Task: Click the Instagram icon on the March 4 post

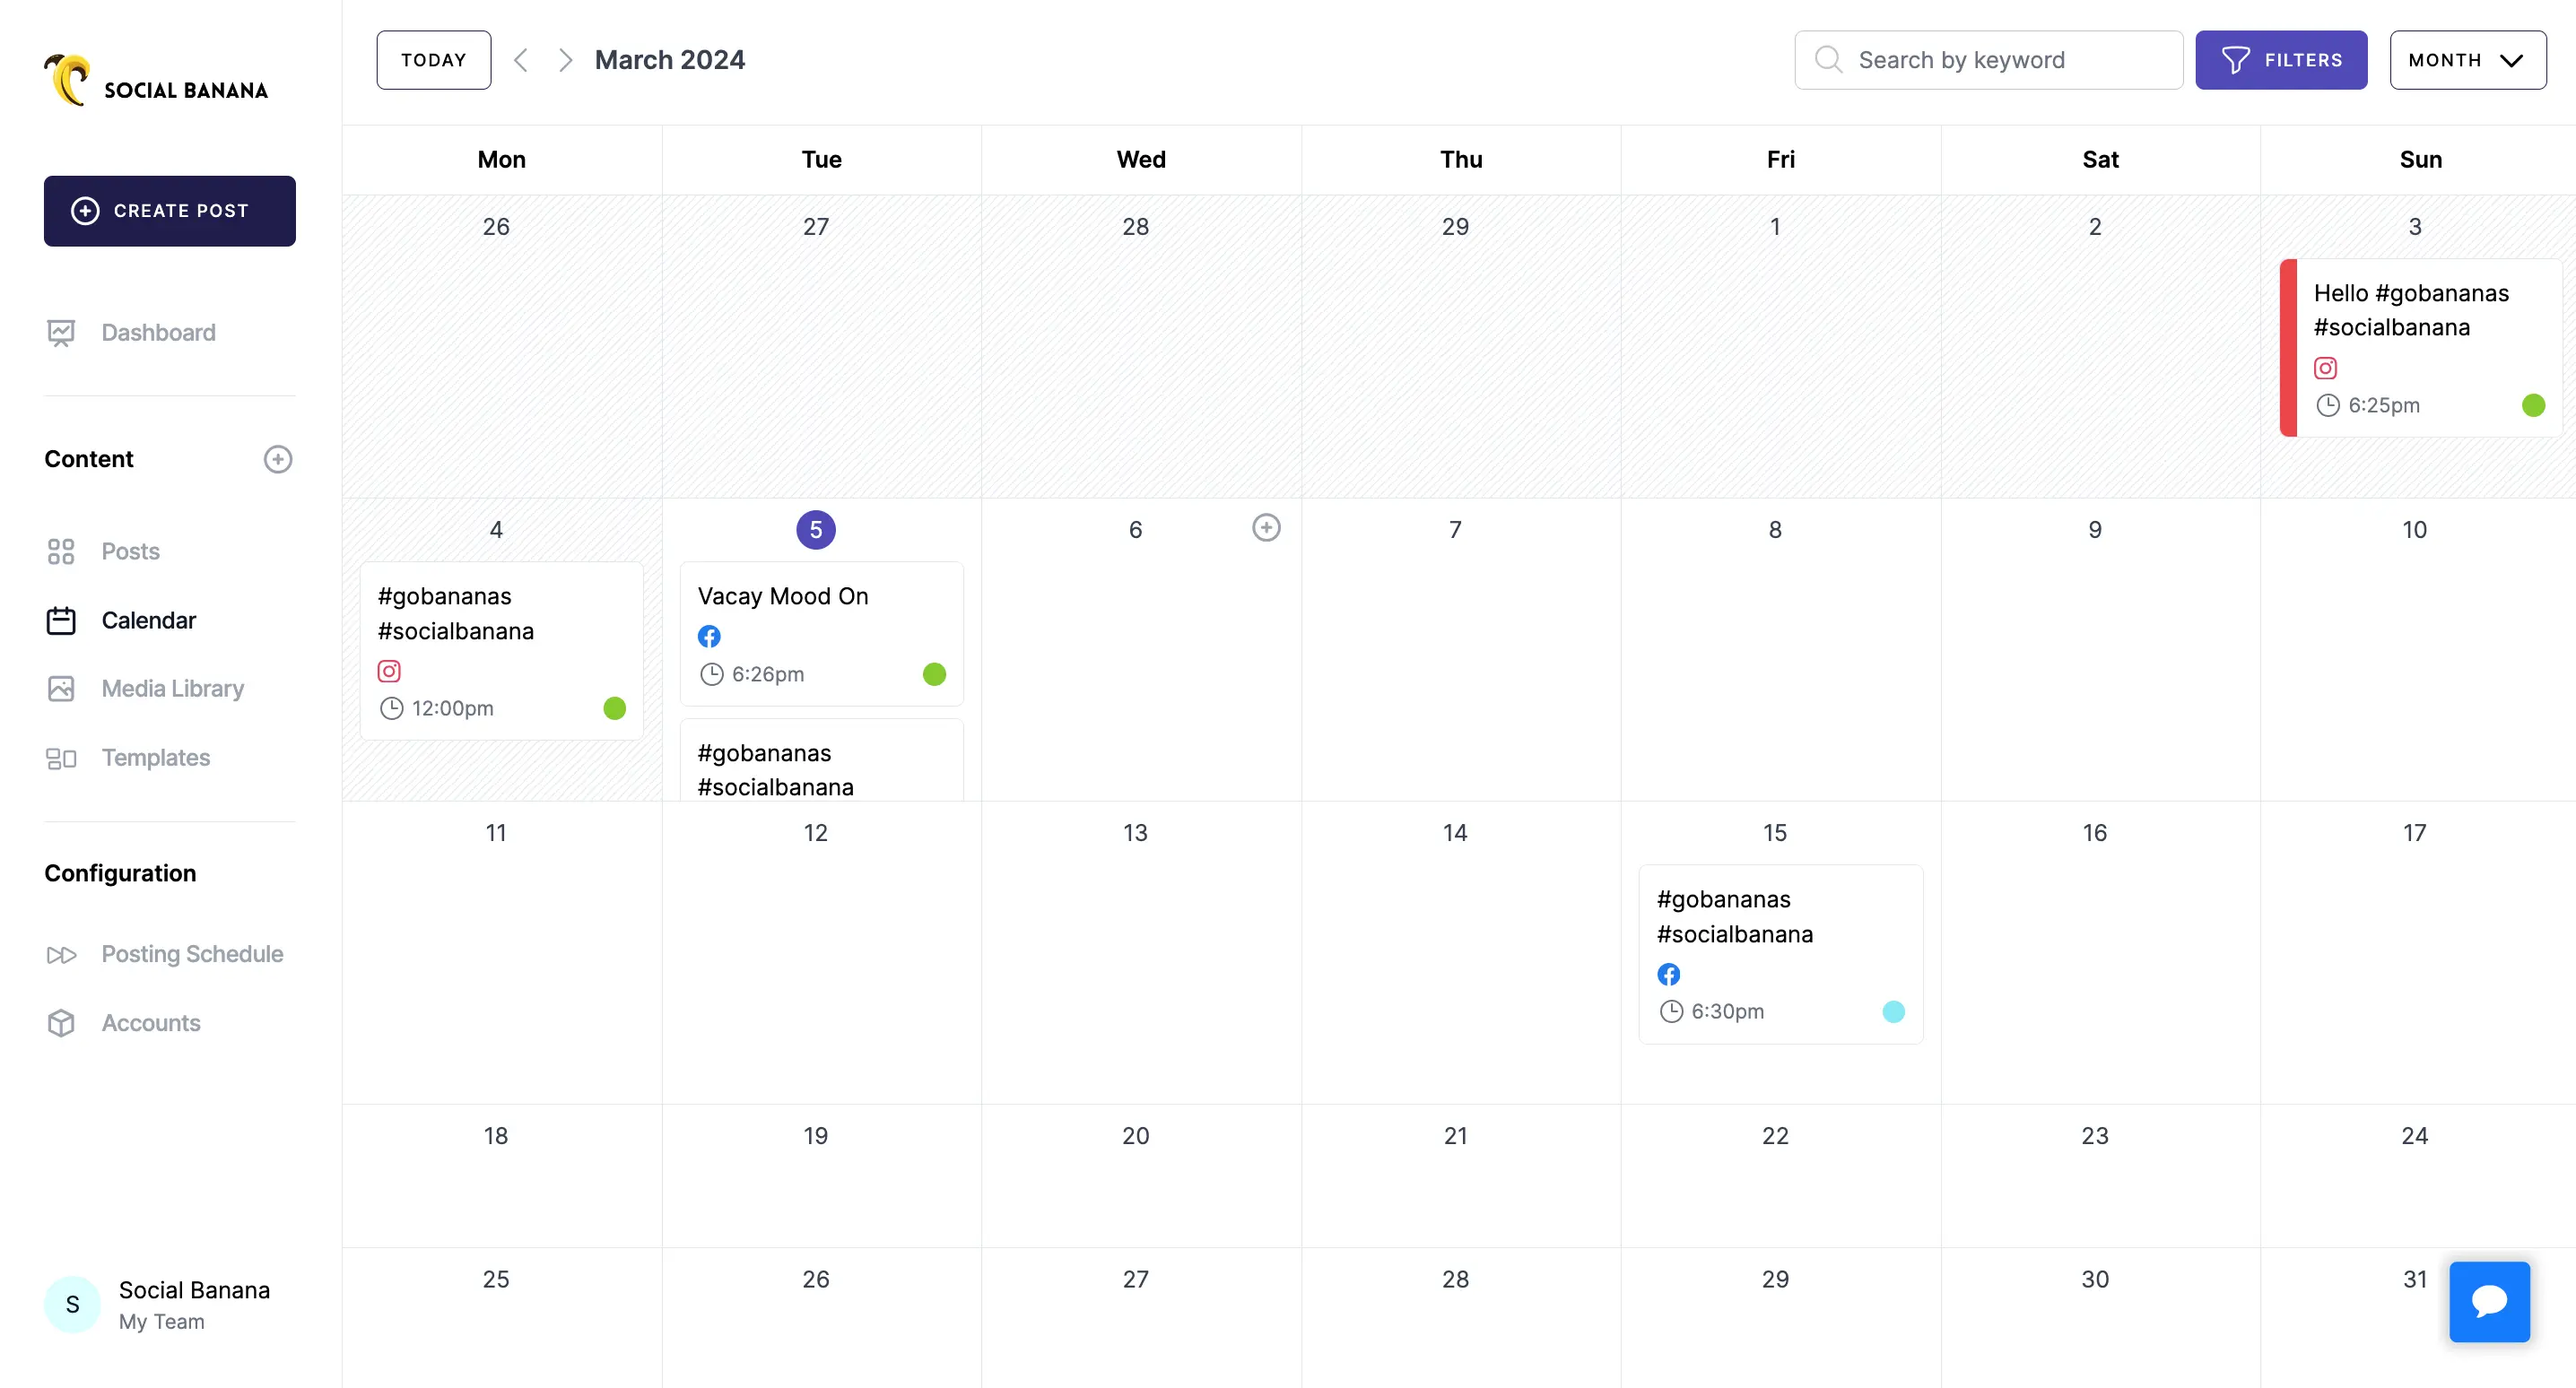Action: [x=389, y=671]
